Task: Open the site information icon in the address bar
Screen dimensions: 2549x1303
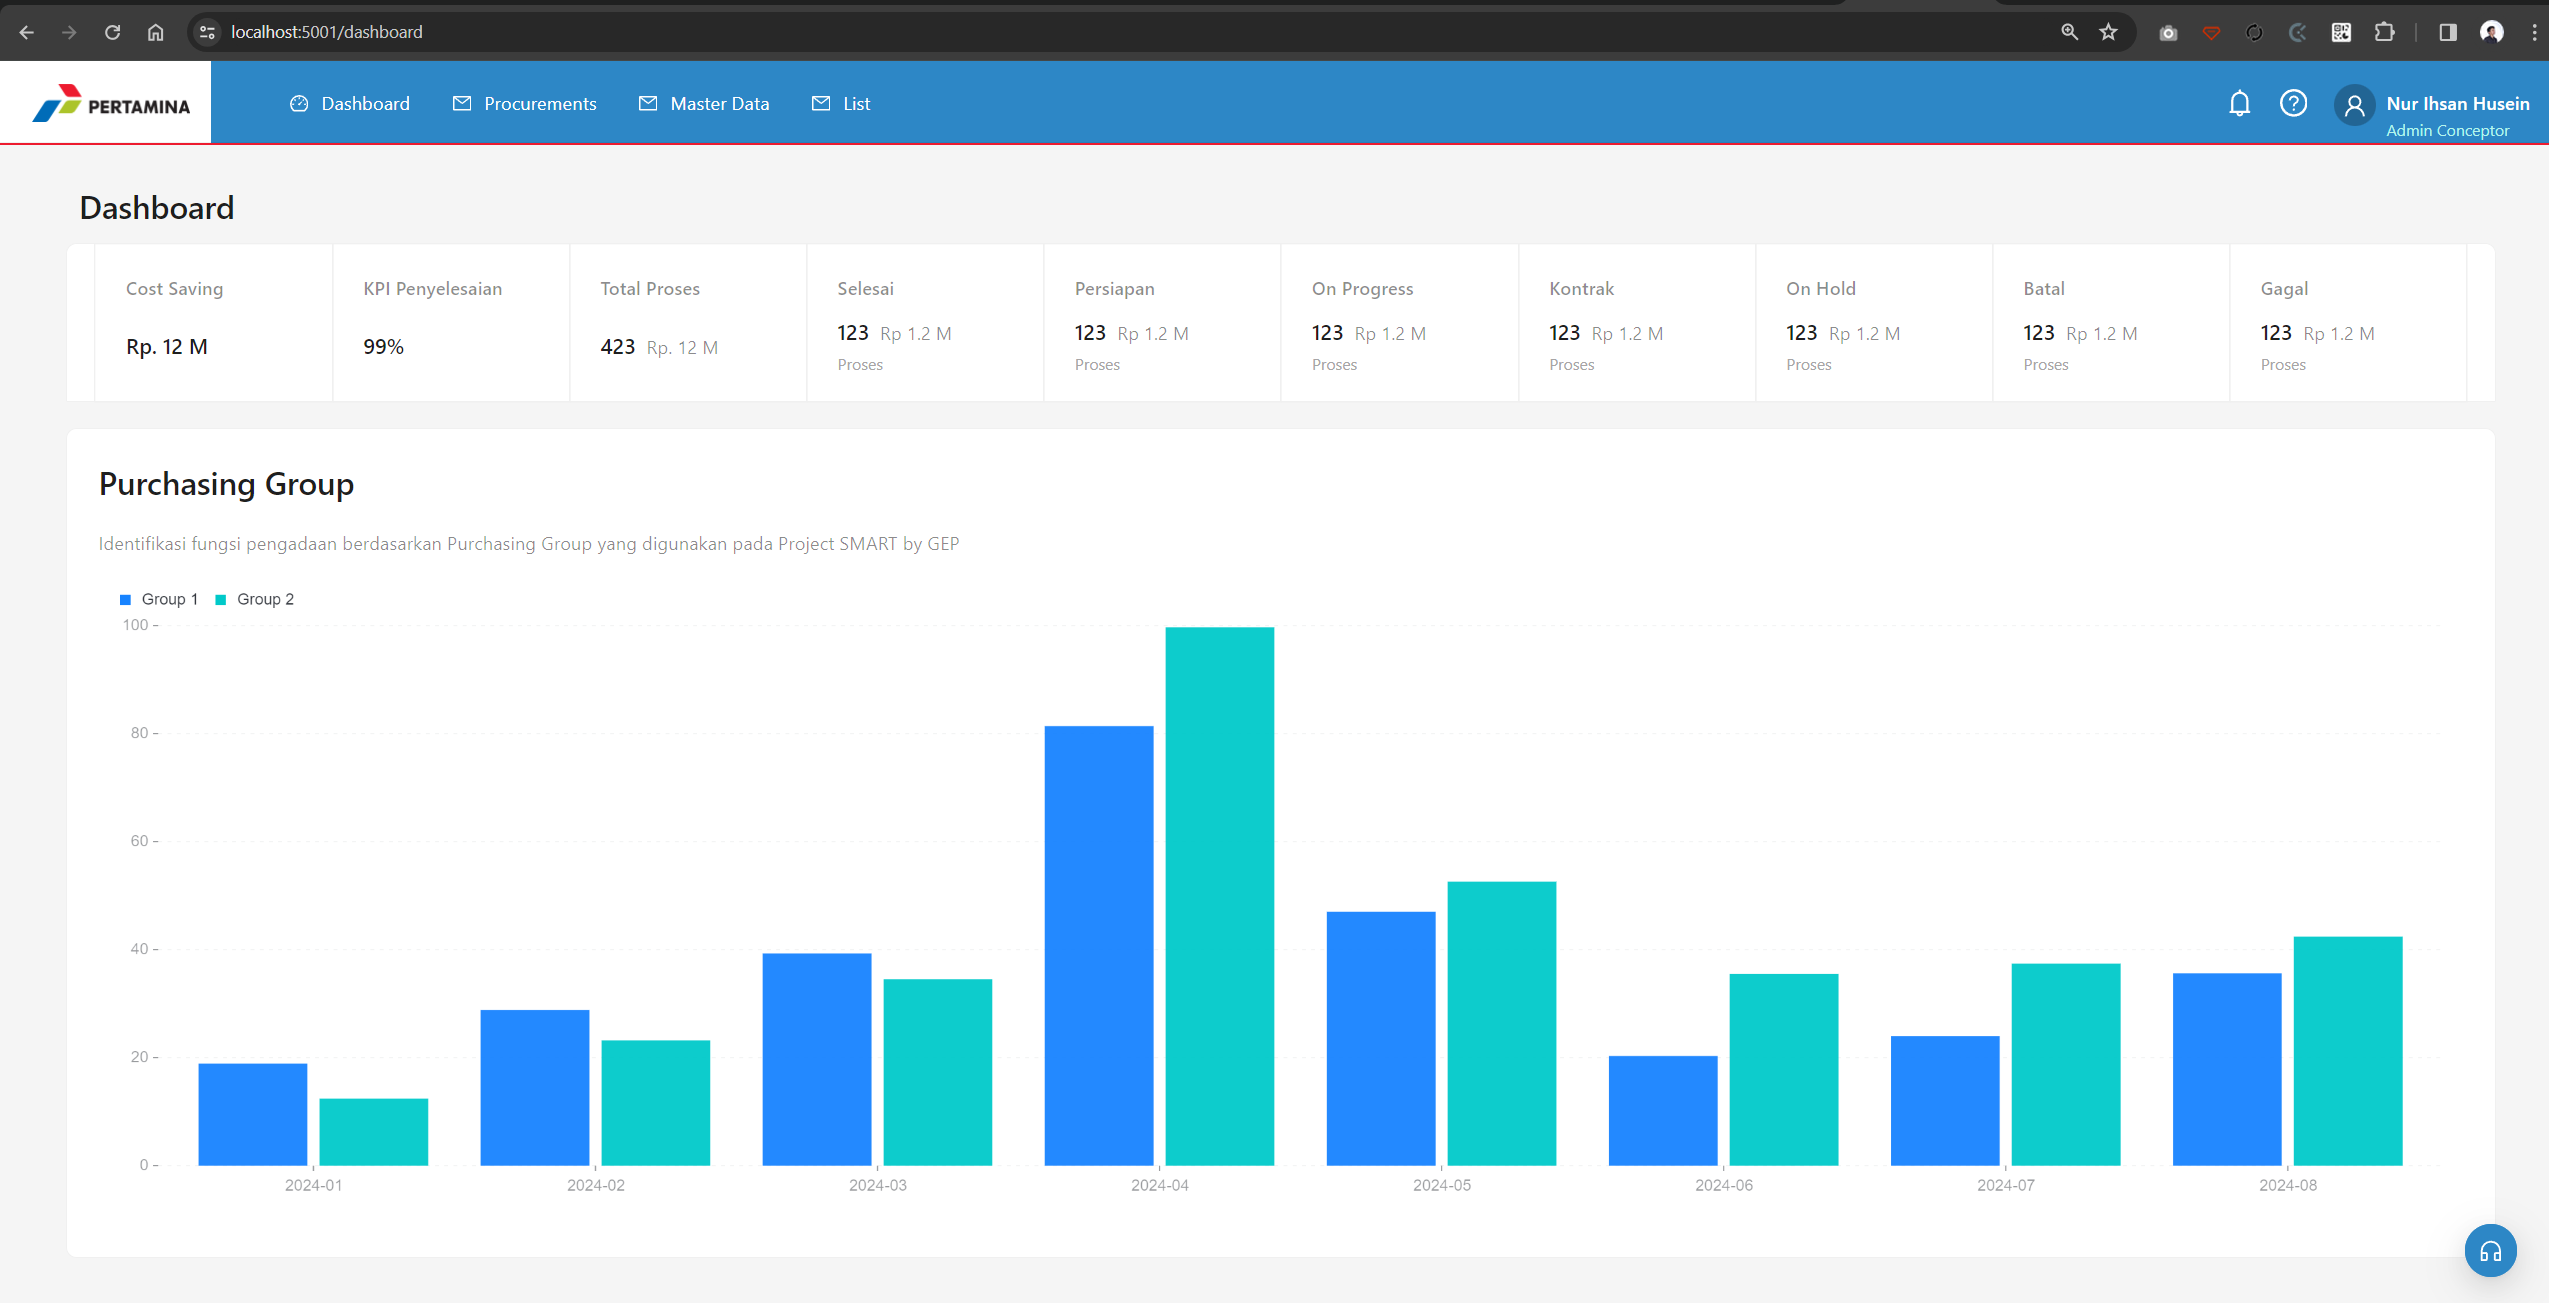Action: [207, 32]
